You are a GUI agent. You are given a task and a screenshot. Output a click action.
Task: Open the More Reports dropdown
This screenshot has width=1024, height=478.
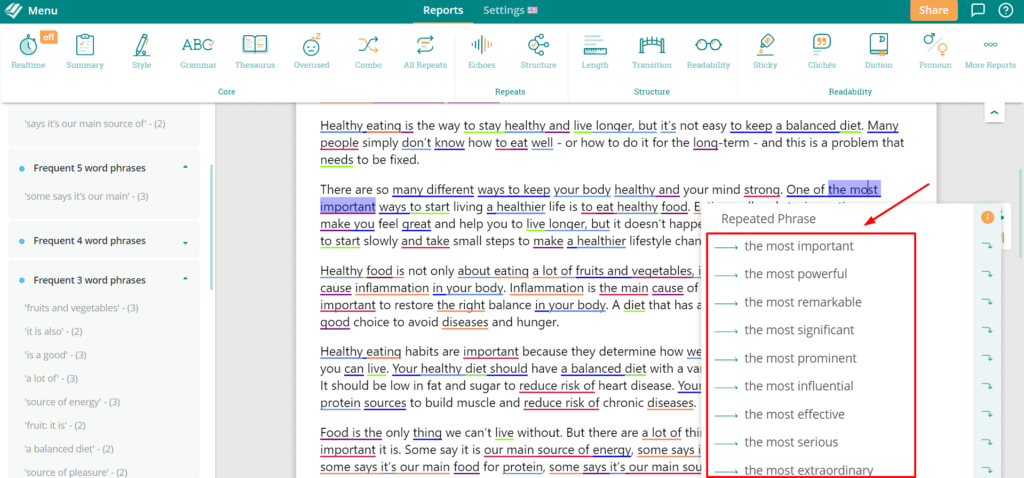tap(990, 50)
